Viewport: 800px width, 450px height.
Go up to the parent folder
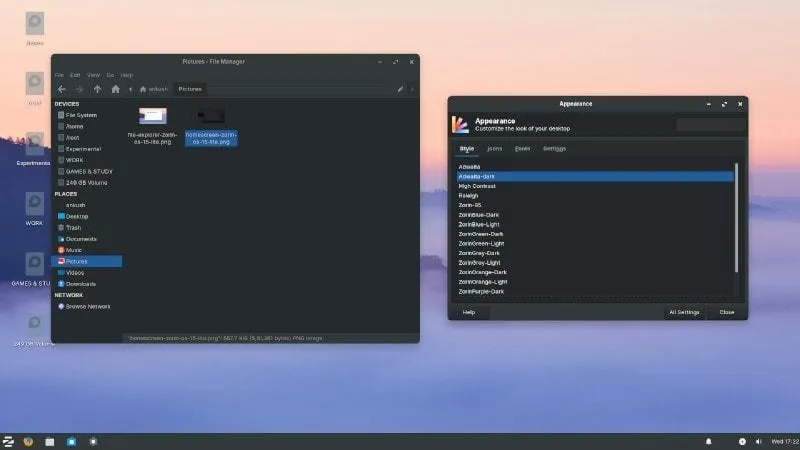pyautogui.click(x=97, y=89)
